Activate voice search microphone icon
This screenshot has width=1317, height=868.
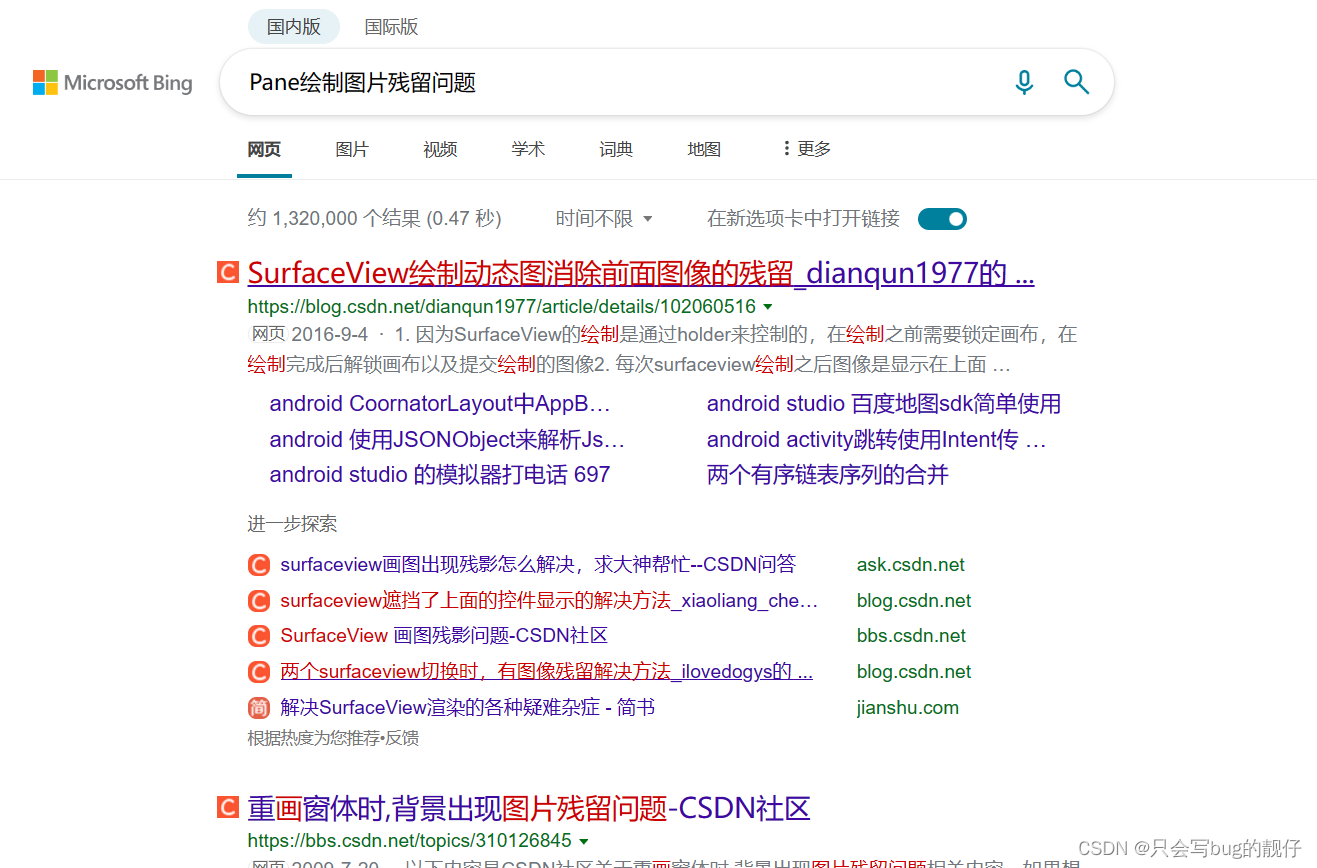coord(1024,82)
